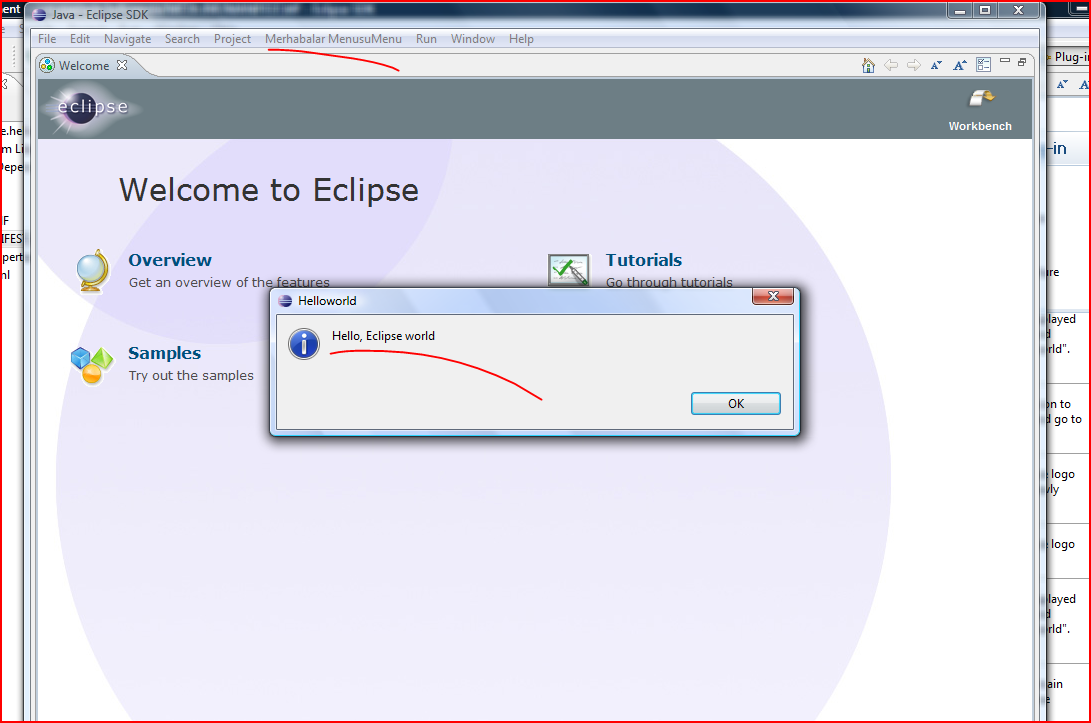This screenshot has height=723, width=1091.
Task: Click the 'Java - Eclipse SDK' window title
Action: click(99, 15)
